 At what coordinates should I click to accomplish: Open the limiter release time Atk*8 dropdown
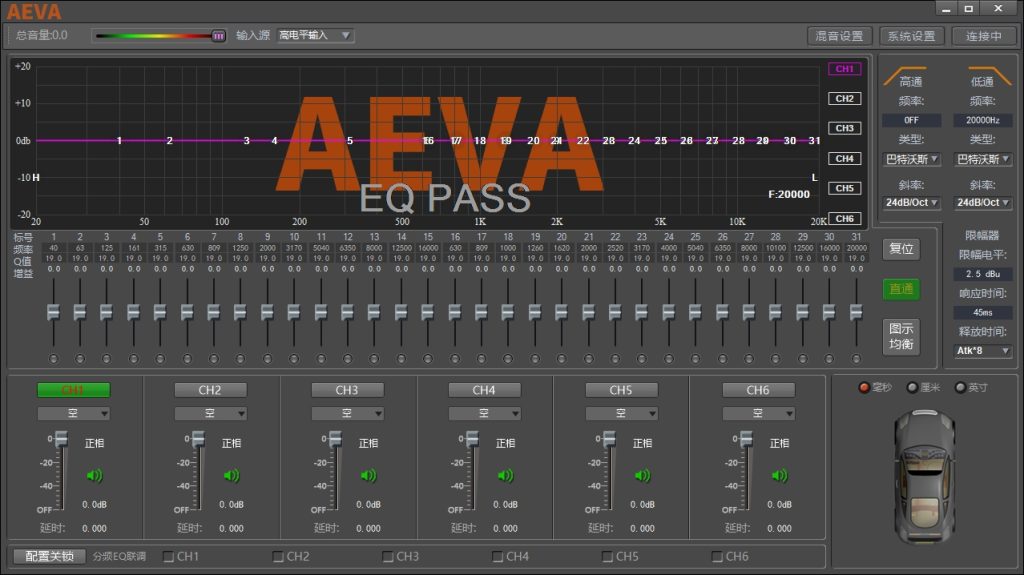[982, 351]
